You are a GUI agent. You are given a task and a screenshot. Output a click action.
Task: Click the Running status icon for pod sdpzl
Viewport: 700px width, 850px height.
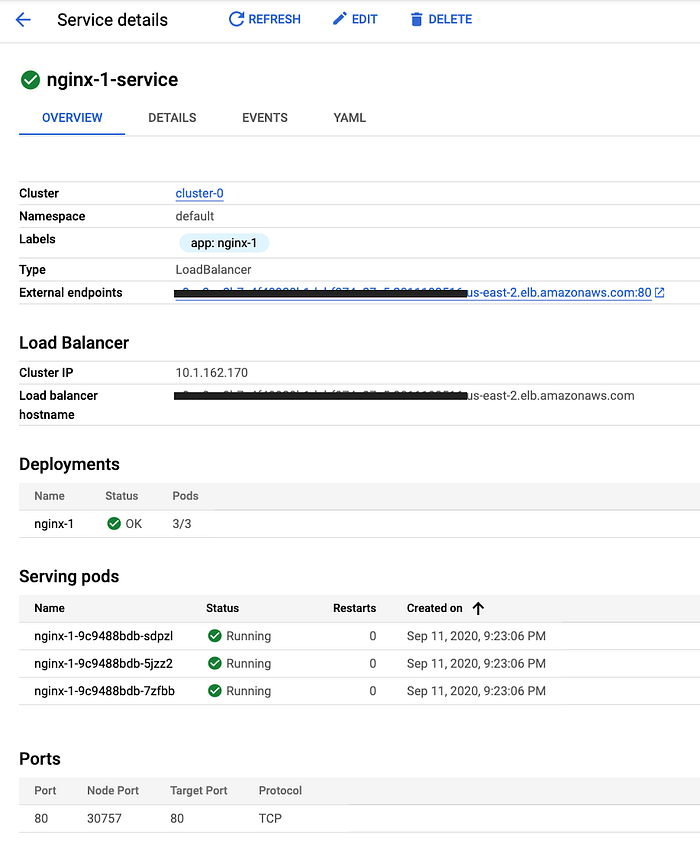[215, 636]
